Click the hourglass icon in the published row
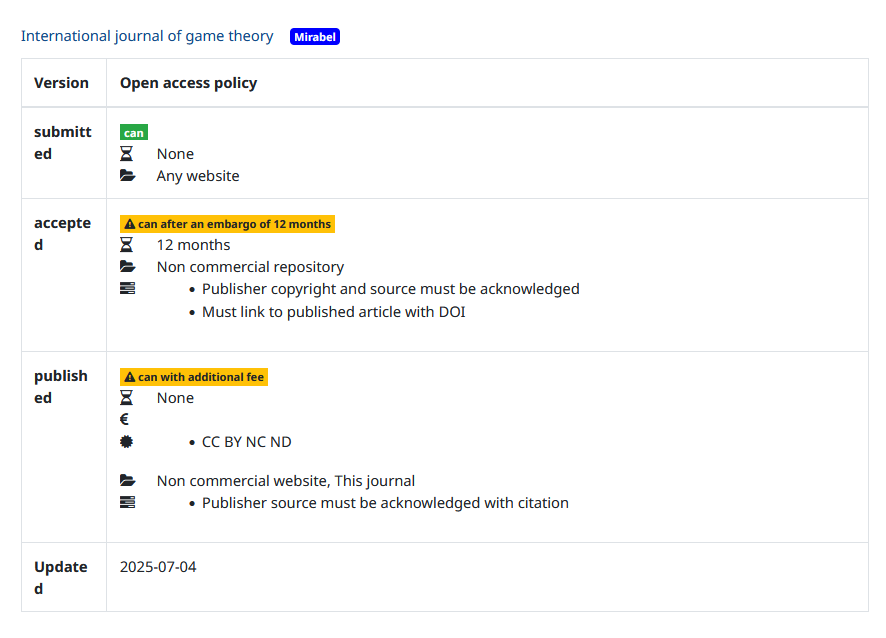Image resolution: width=886 pixels, height=638 pixels. [x=127, y=398]
